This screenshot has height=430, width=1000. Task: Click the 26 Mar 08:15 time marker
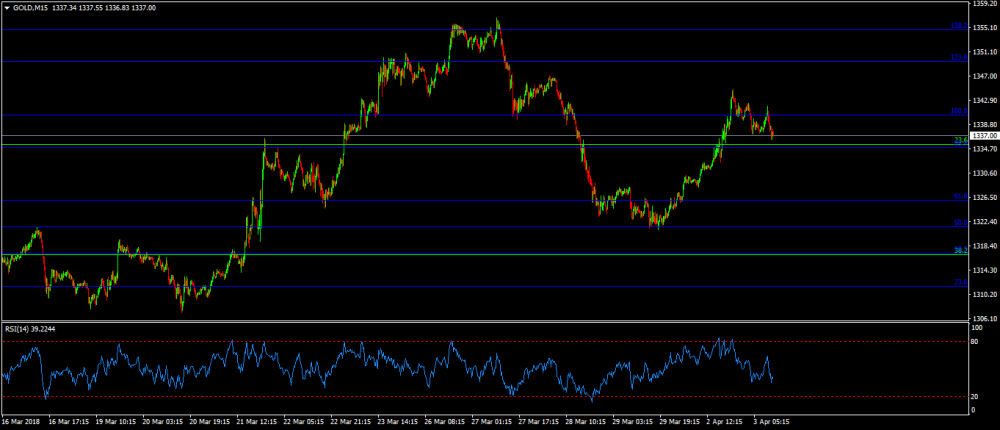point(447,423)
